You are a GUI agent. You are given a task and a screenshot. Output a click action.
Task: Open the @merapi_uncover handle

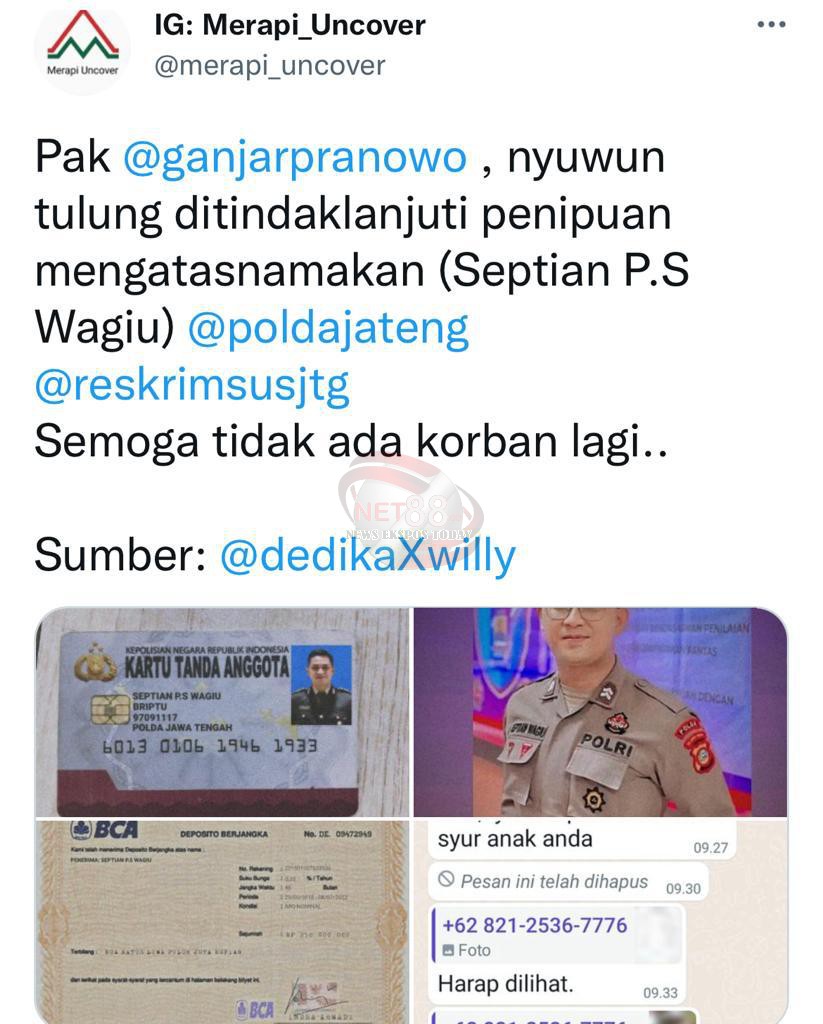click(270, 65)
